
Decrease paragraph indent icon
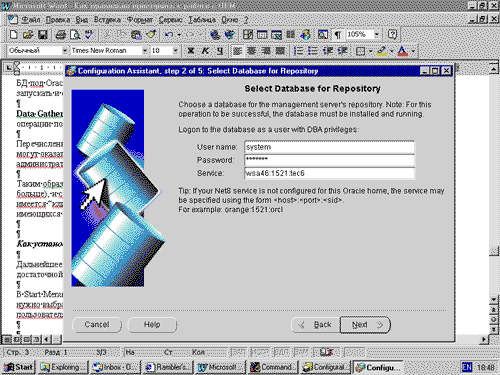coord(328,51)
